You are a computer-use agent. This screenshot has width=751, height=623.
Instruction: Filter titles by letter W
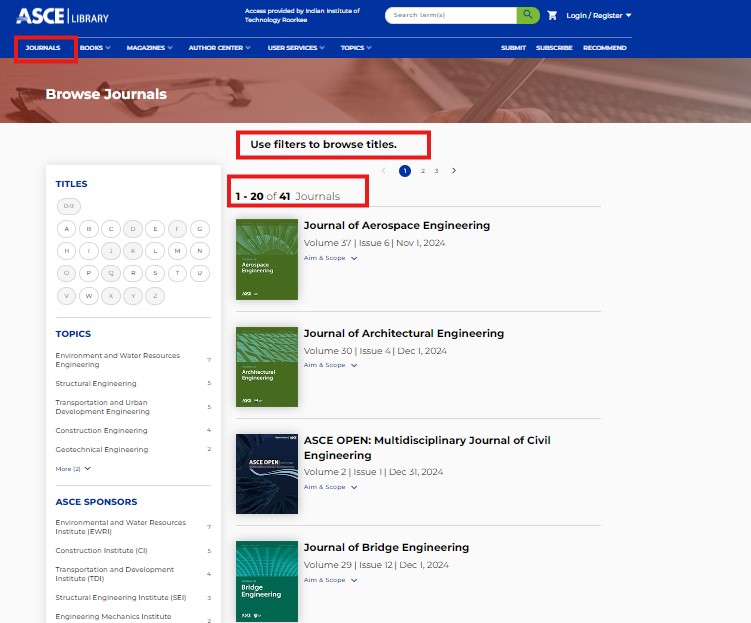pyautogui.click(x=90, y=296)
